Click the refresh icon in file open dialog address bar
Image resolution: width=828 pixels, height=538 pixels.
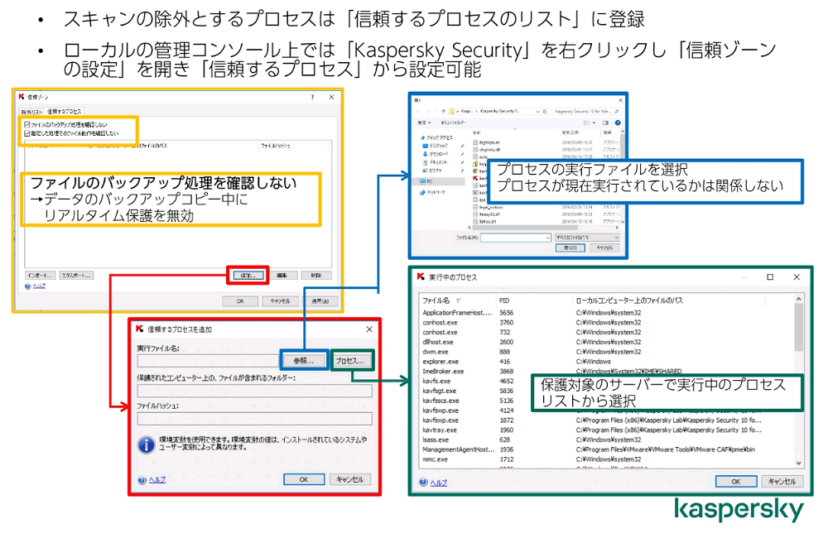545,111
